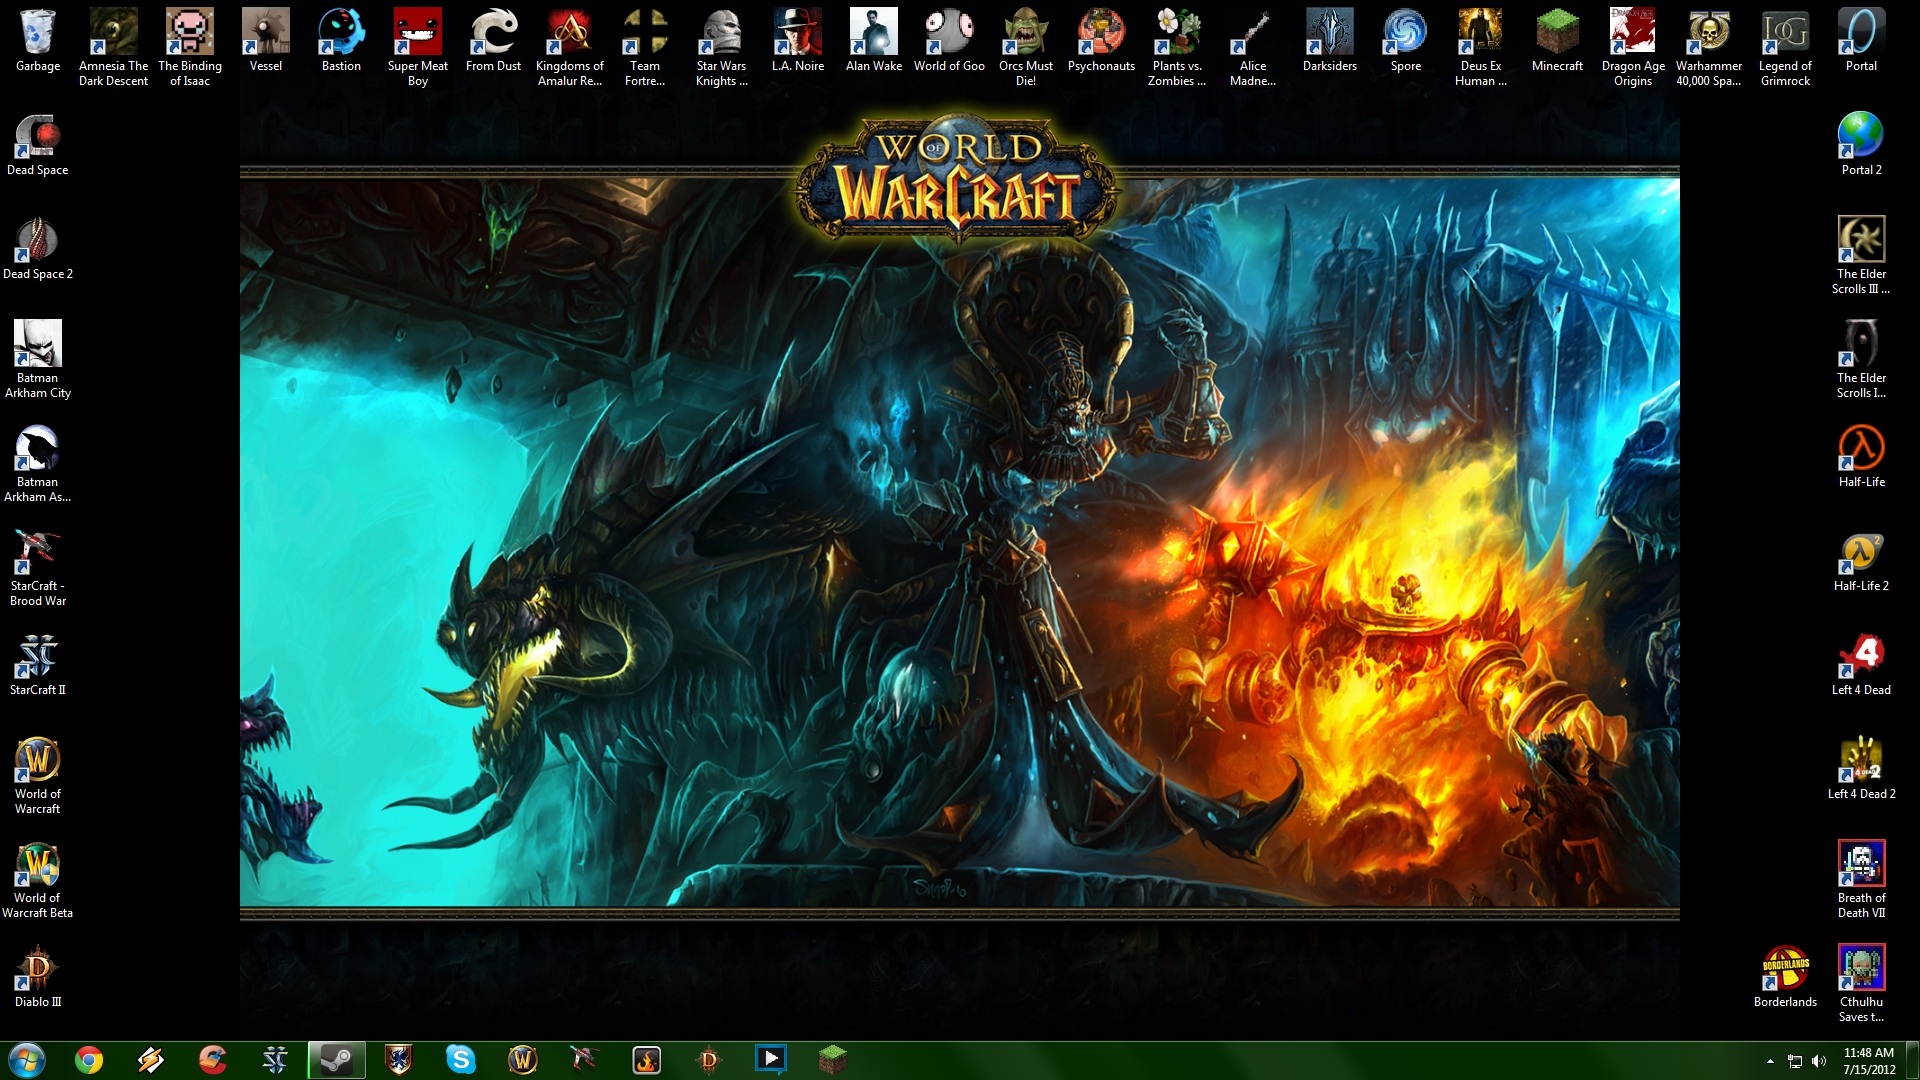Select the Half-Life 2 desktop shortcut
The image size is (1920, 1080).
pyautogui.click(x=1861, y=554)
